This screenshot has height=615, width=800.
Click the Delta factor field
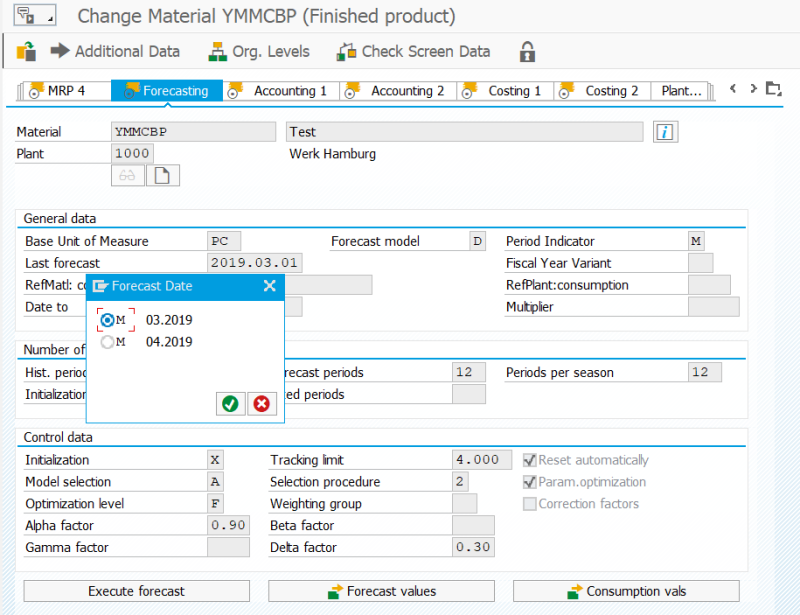click(x=473, y=548)
